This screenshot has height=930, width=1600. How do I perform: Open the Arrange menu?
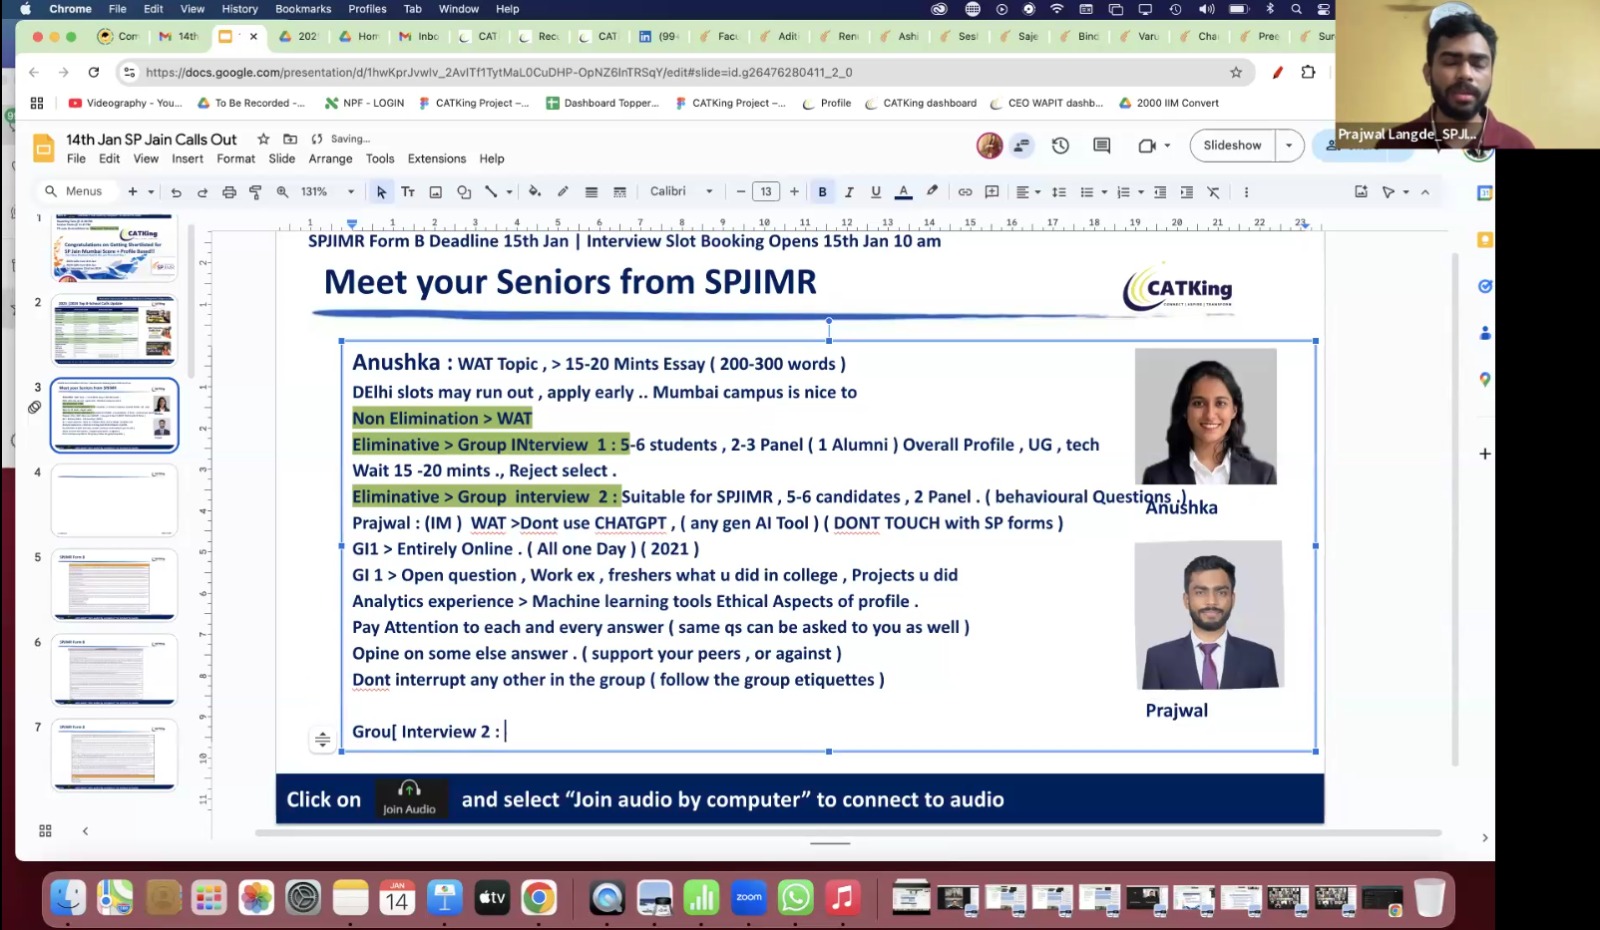point(330,159)
